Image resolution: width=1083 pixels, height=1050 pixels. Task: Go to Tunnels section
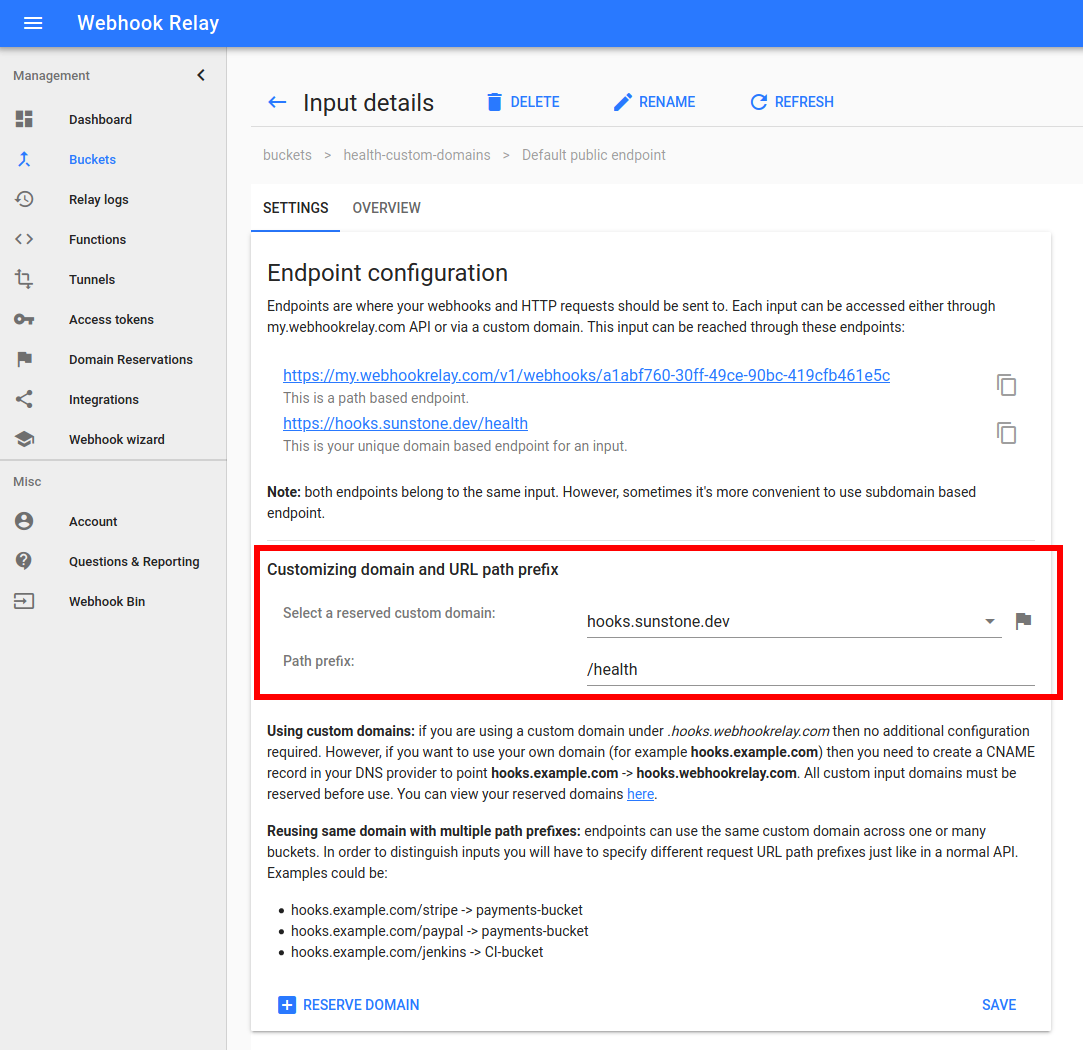point(92,280)
